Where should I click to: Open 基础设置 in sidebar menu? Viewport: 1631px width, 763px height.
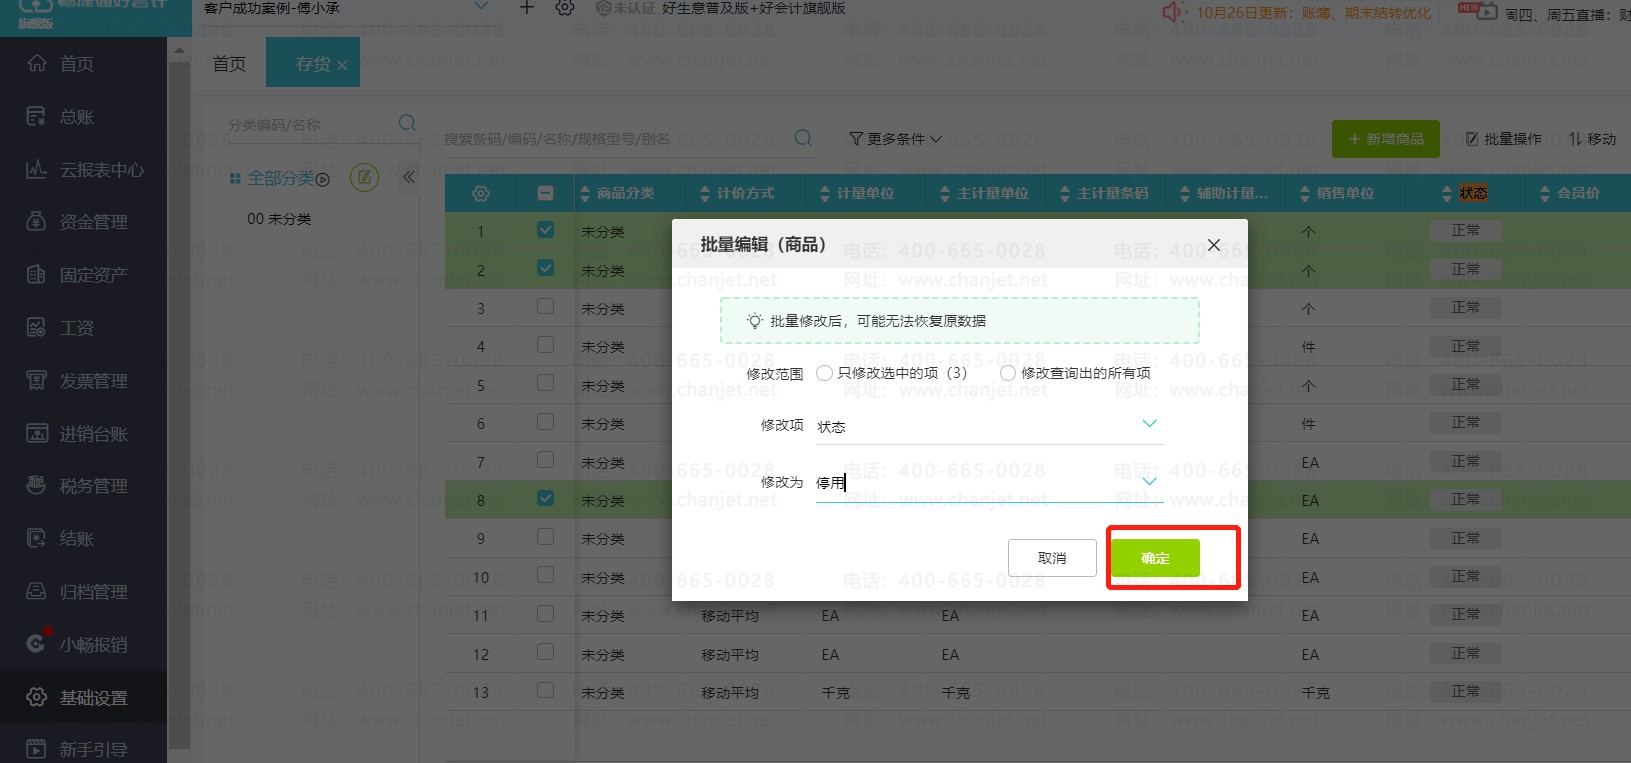(92, 698)
